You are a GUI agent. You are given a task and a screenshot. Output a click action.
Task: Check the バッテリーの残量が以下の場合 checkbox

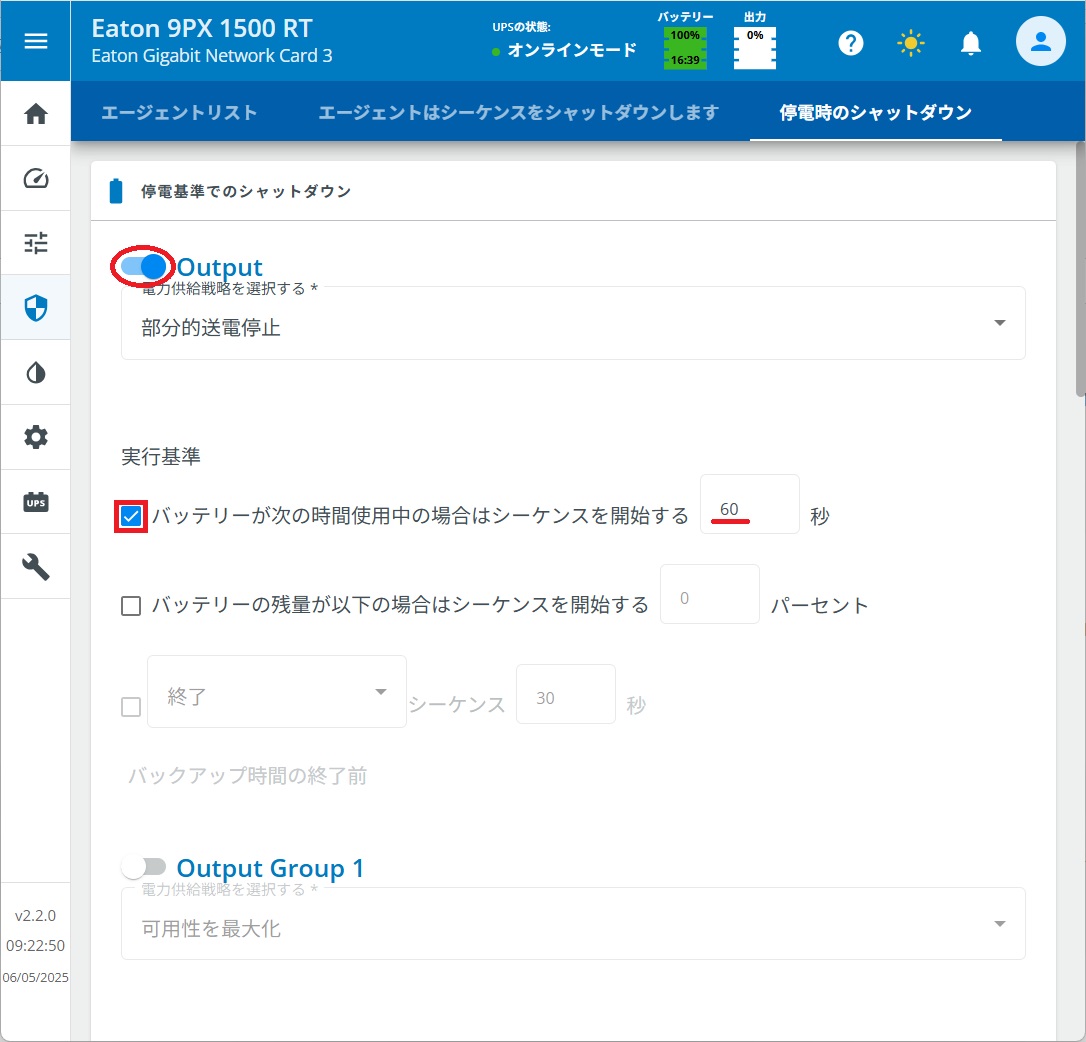(x=131, y=606)
